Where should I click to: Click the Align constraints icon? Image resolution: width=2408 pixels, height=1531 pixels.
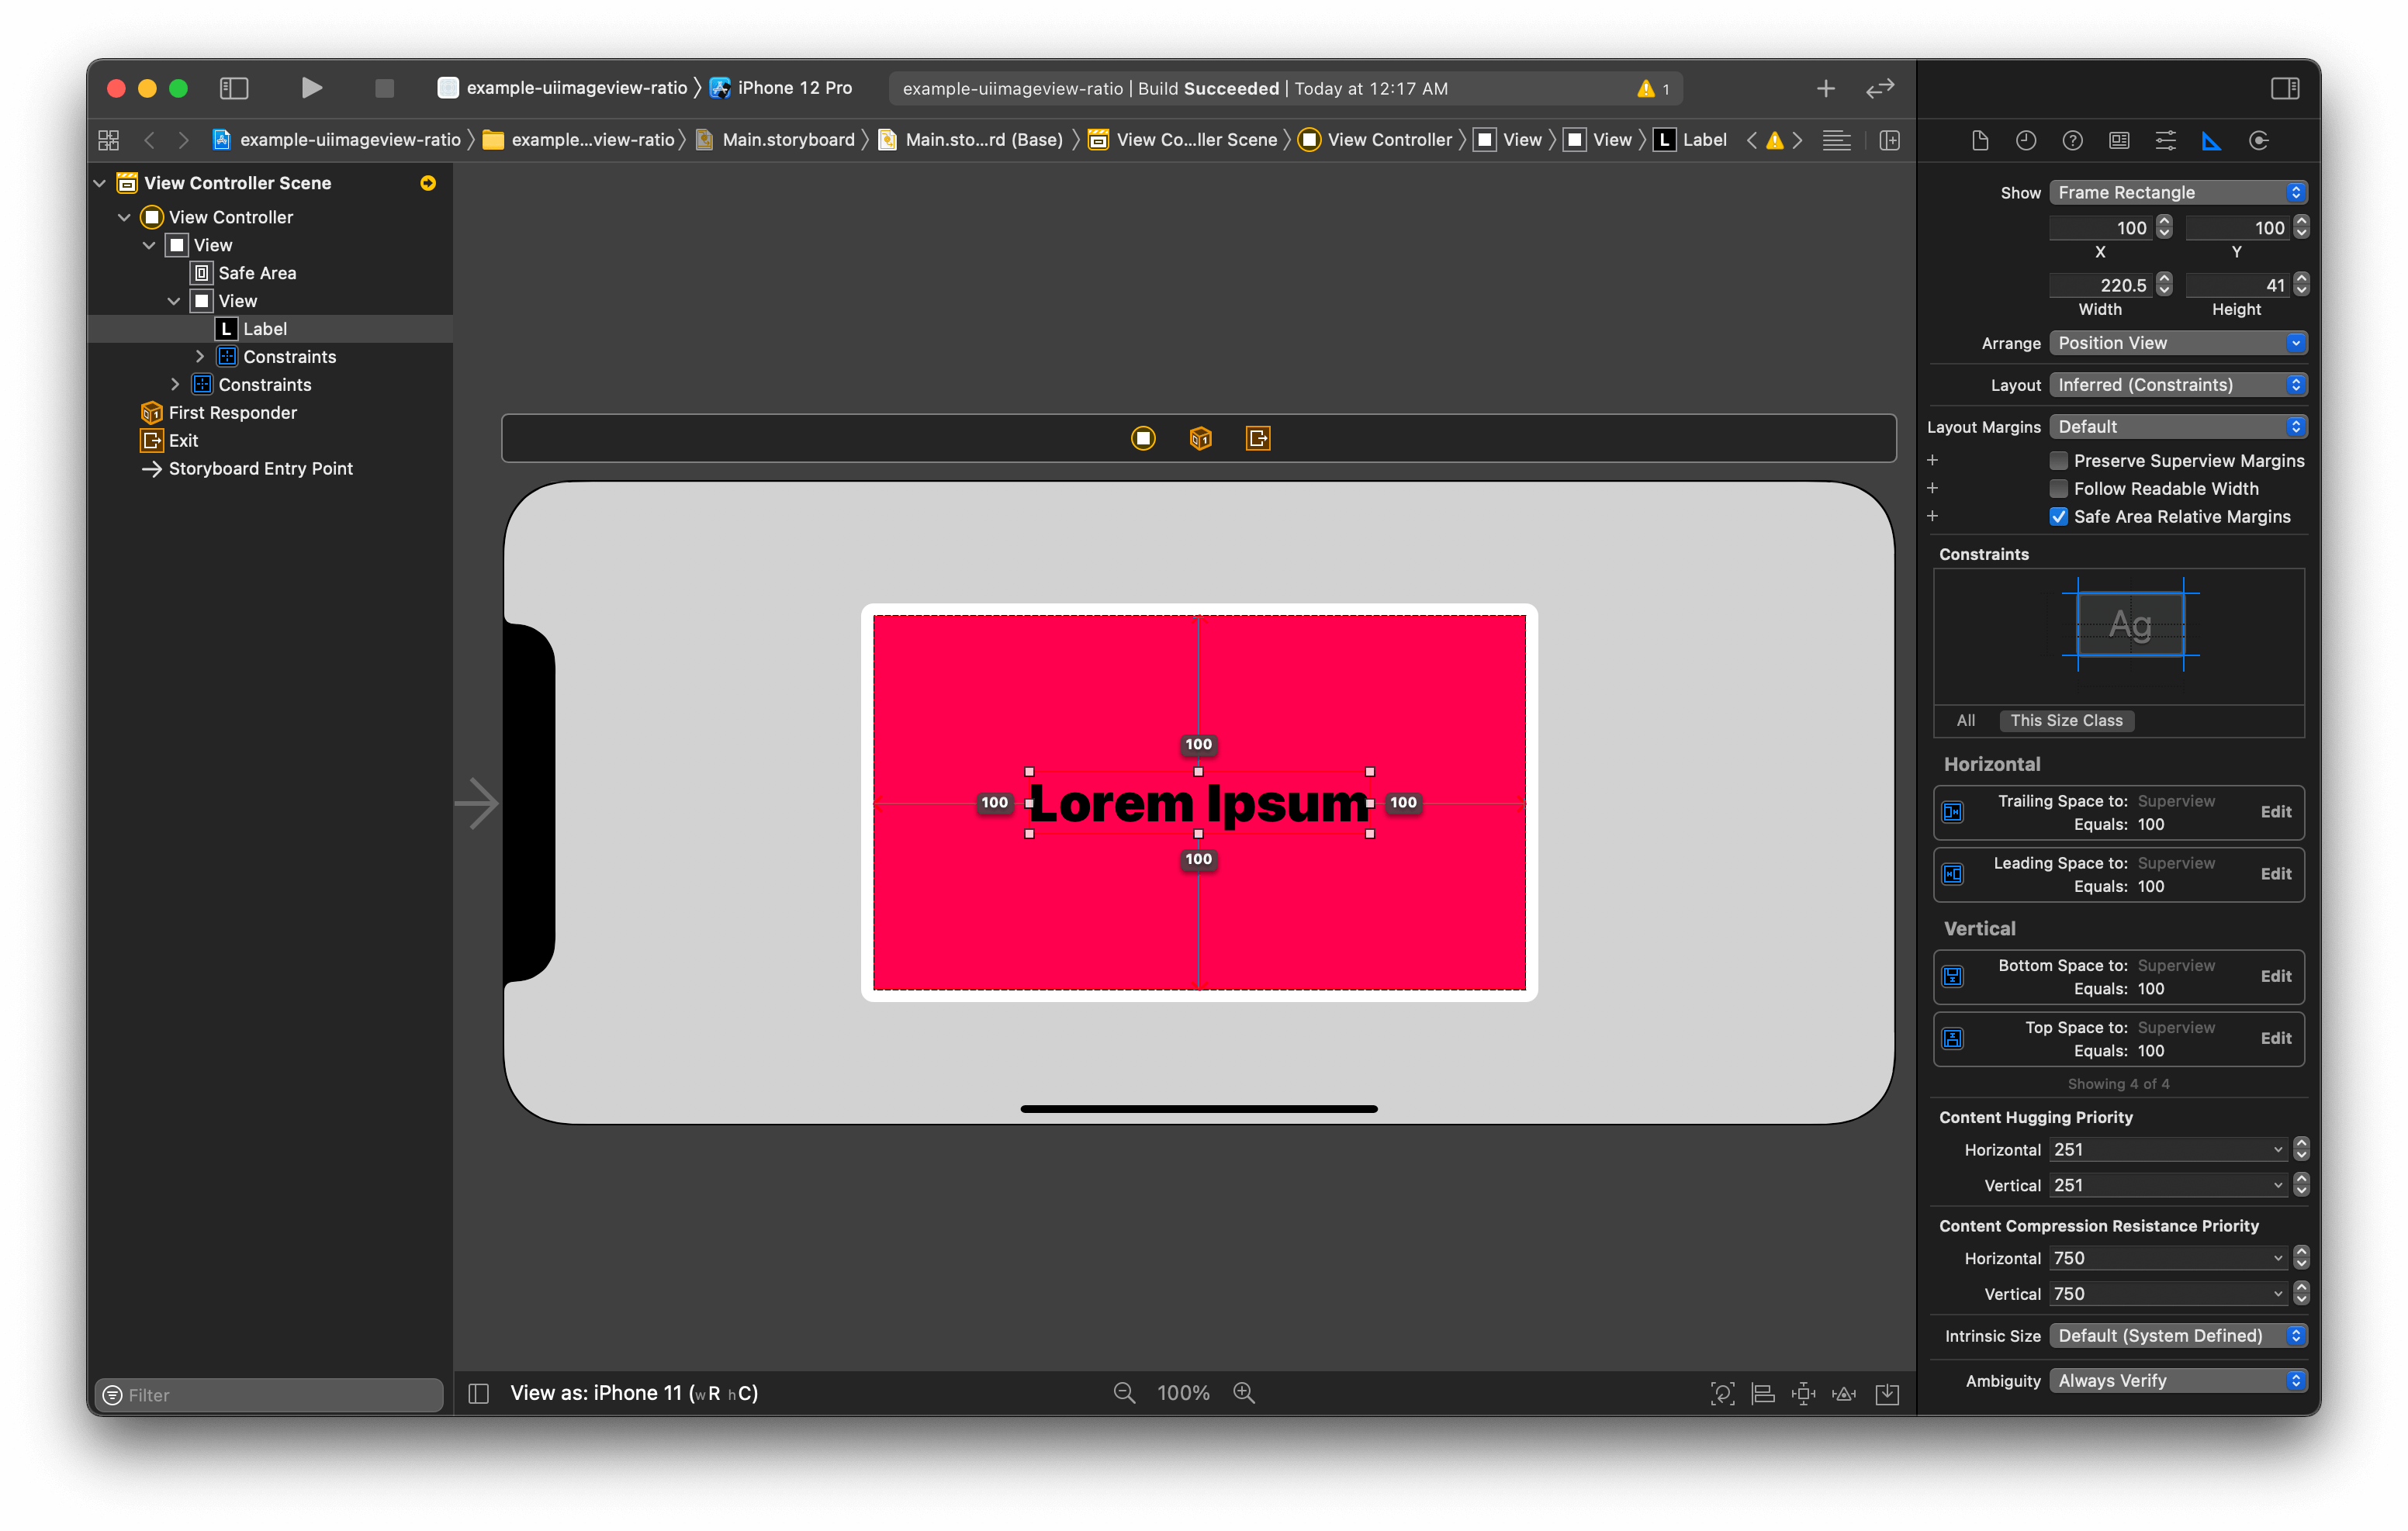(1763, 1394)
